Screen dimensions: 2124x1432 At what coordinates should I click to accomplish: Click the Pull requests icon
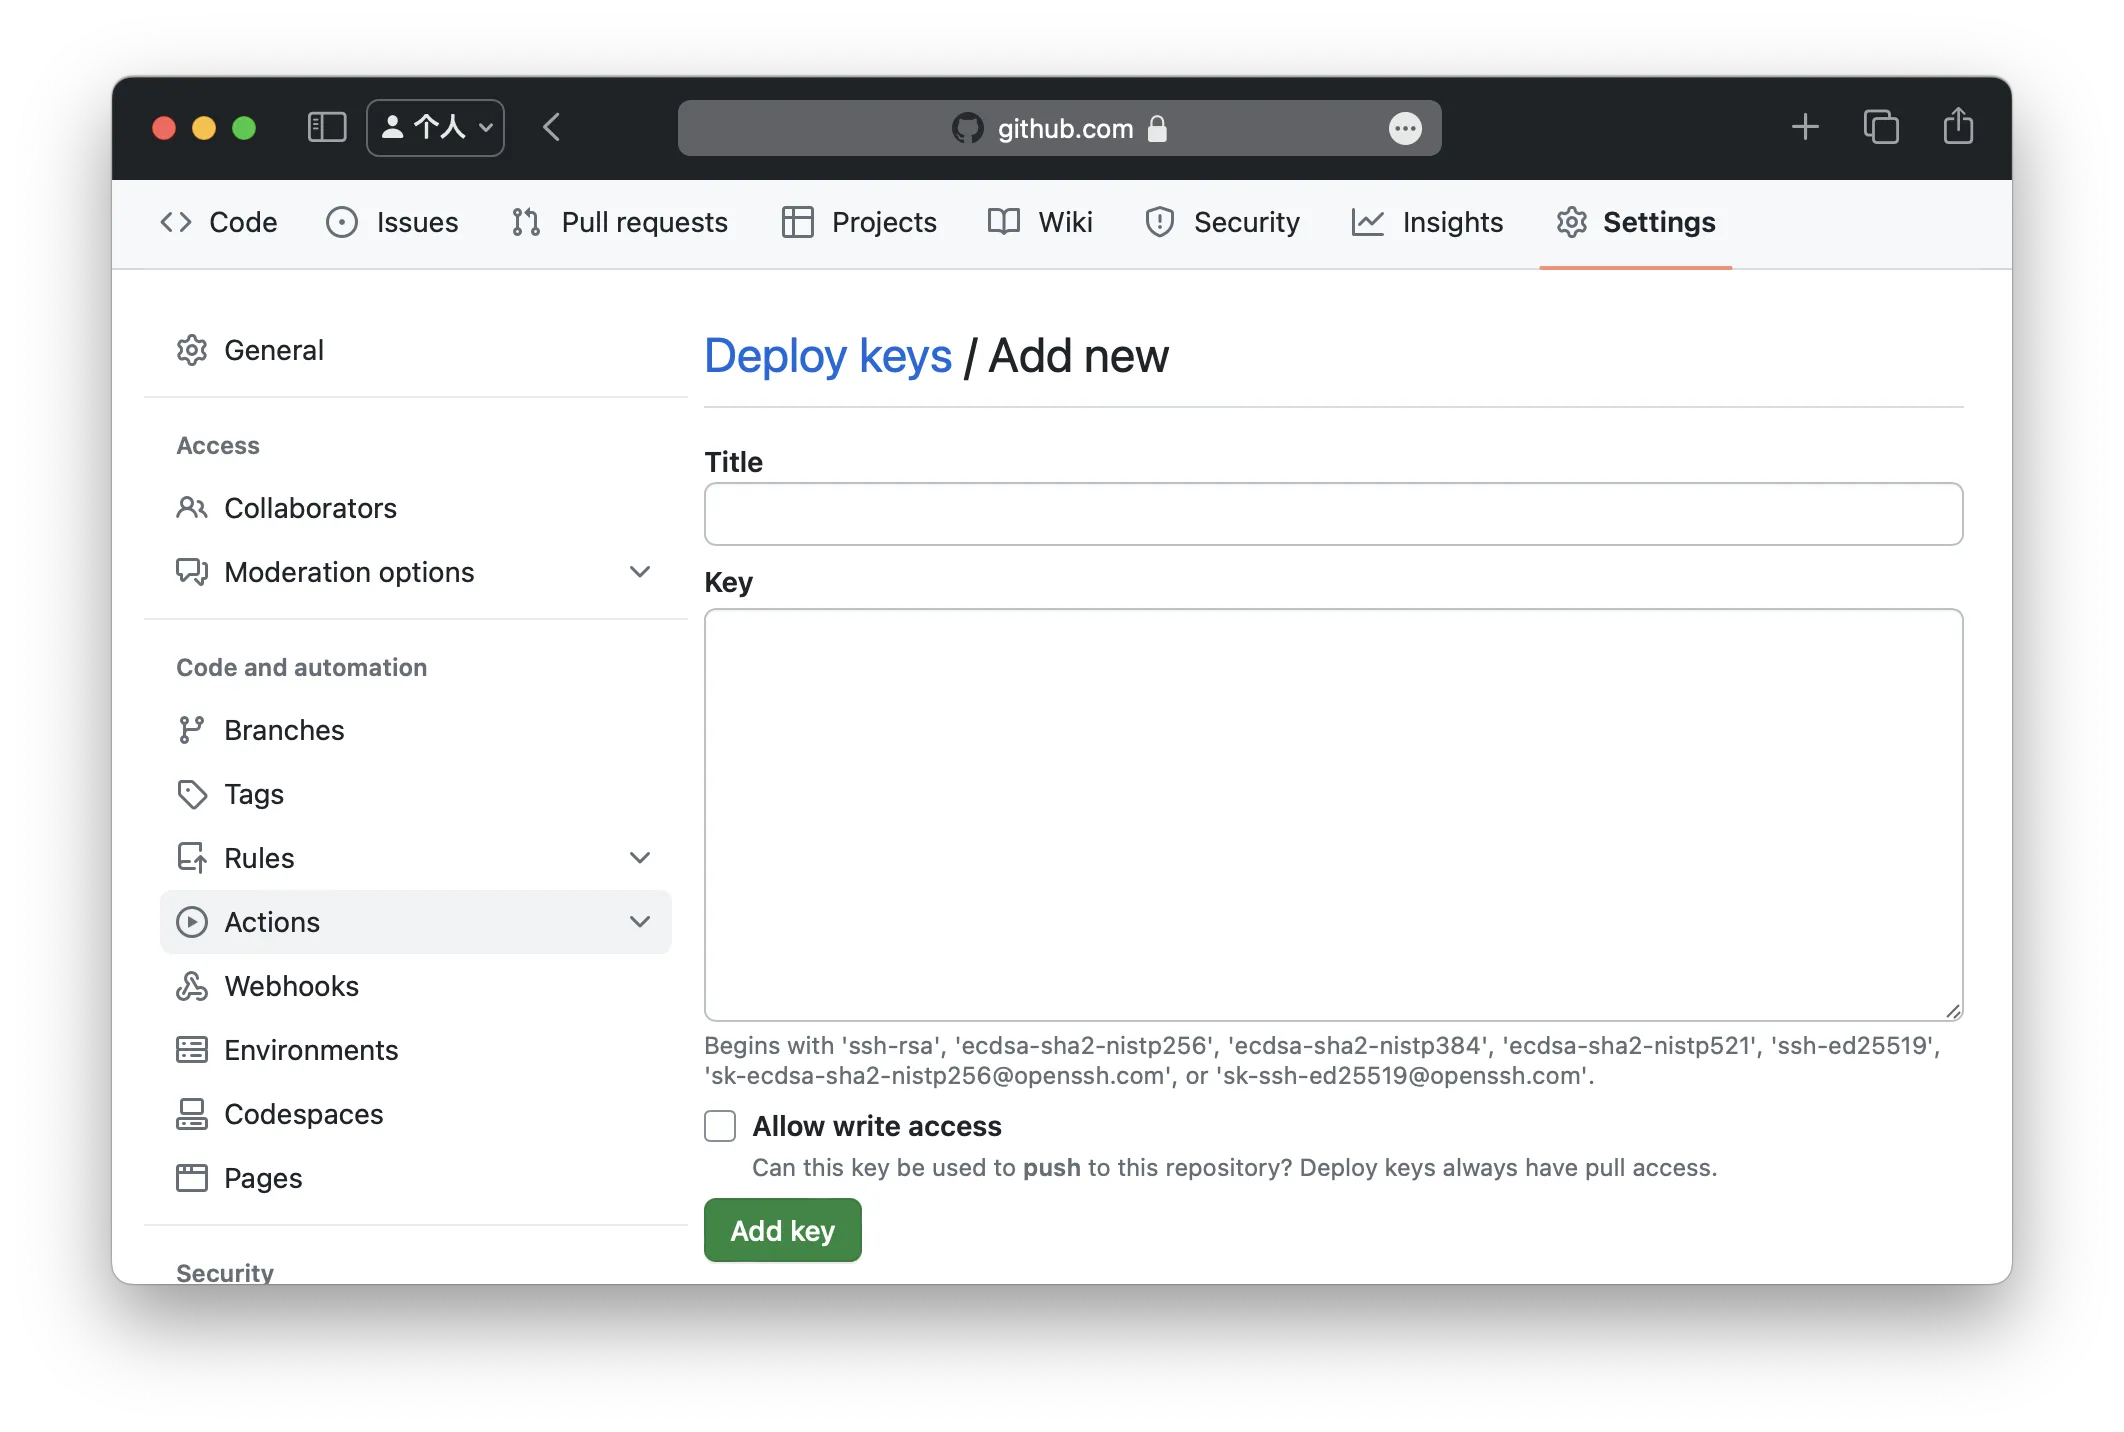(527, 221)
